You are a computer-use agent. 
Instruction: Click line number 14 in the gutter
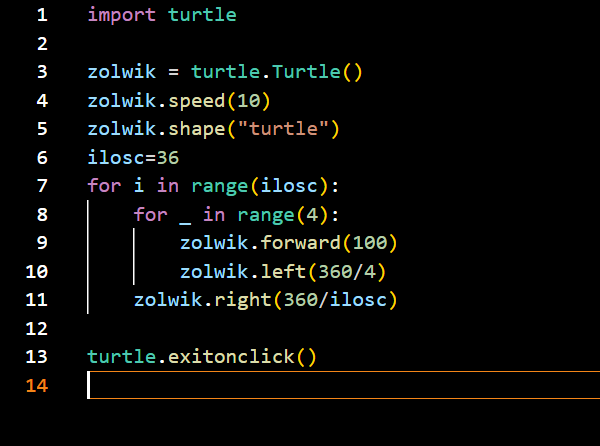(36, 385)
